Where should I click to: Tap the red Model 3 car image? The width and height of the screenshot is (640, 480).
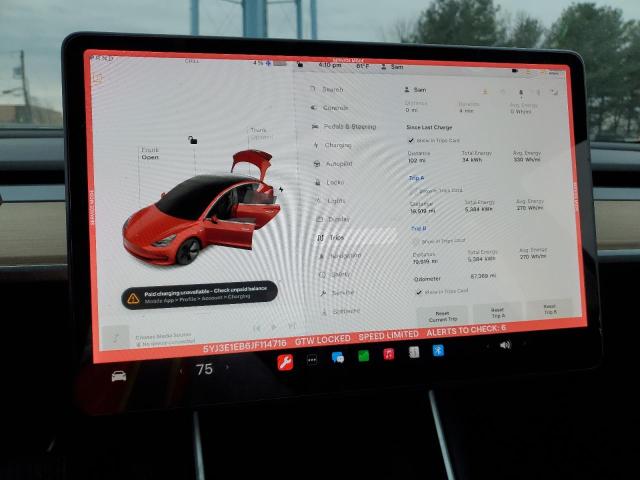(202, 208)
